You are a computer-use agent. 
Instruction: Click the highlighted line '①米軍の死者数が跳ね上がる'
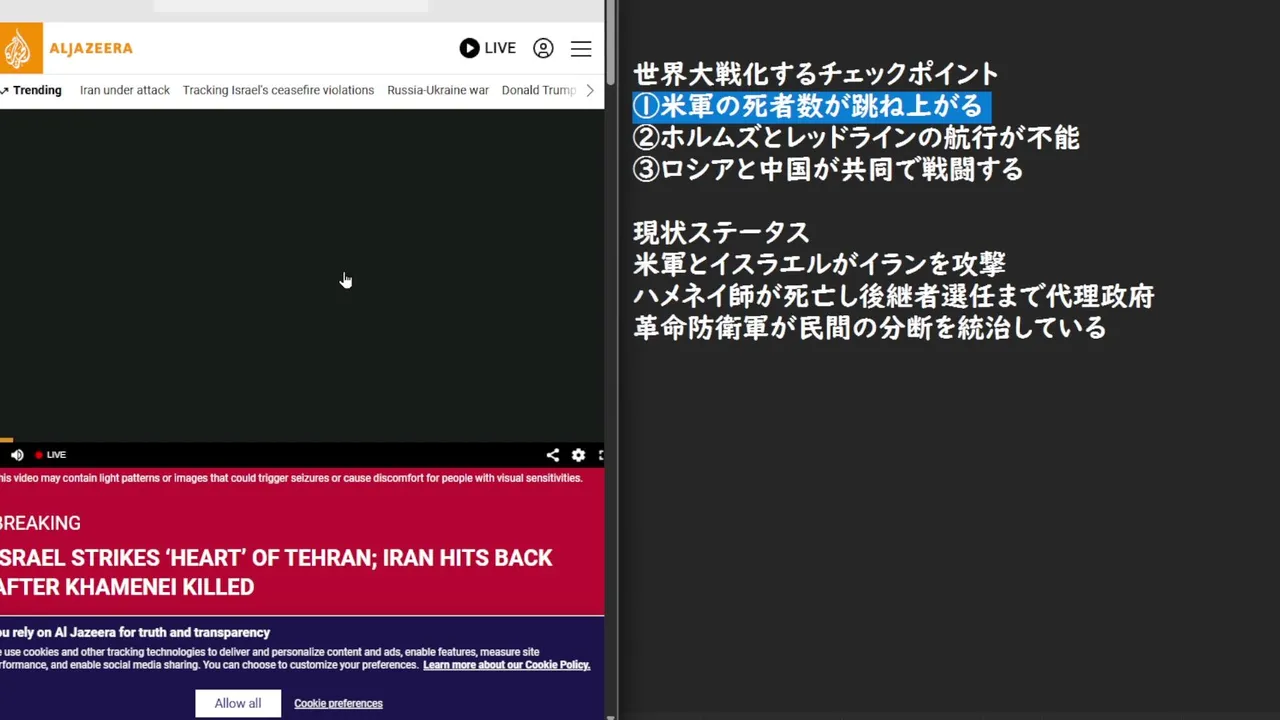(811, 106)
